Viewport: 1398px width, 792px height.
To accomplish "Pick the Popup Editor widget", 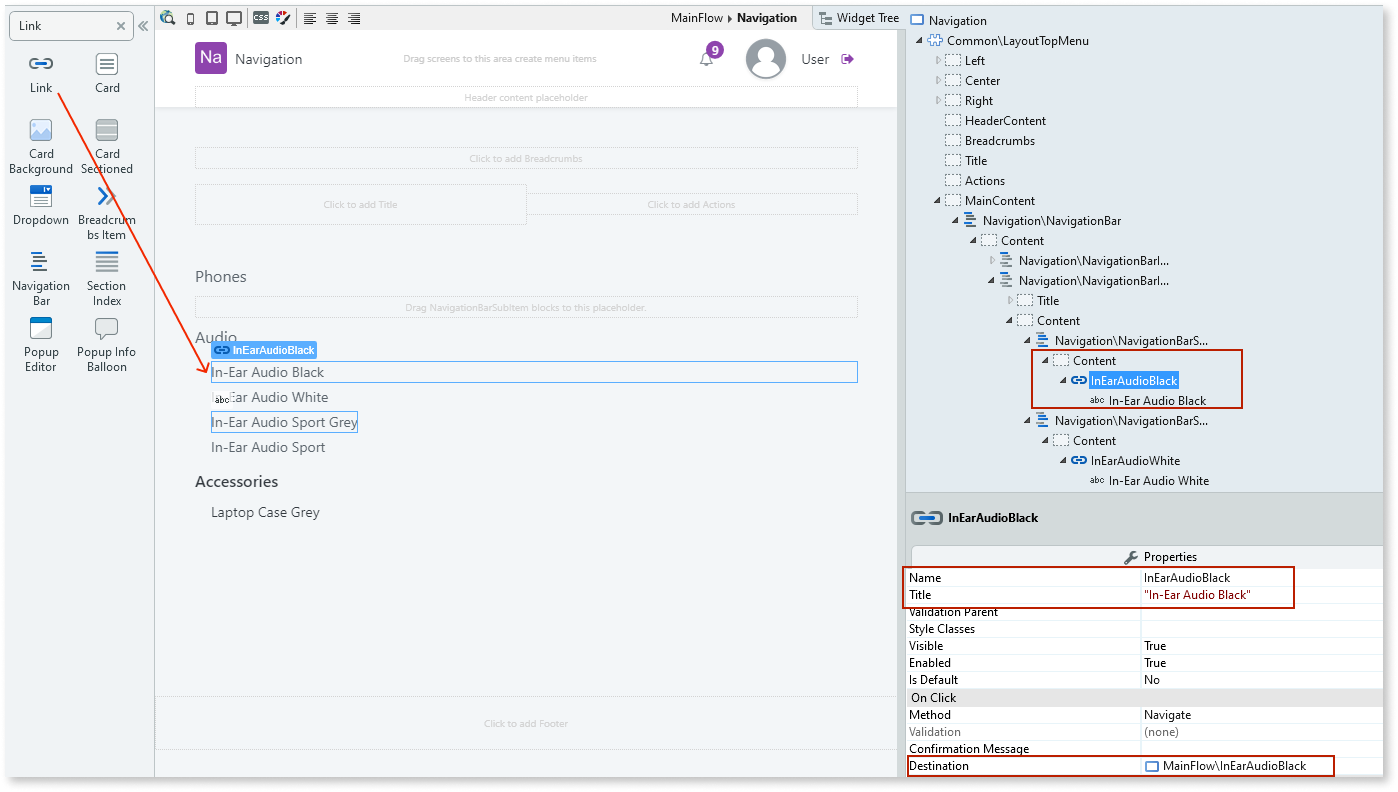I will point(40,344).
